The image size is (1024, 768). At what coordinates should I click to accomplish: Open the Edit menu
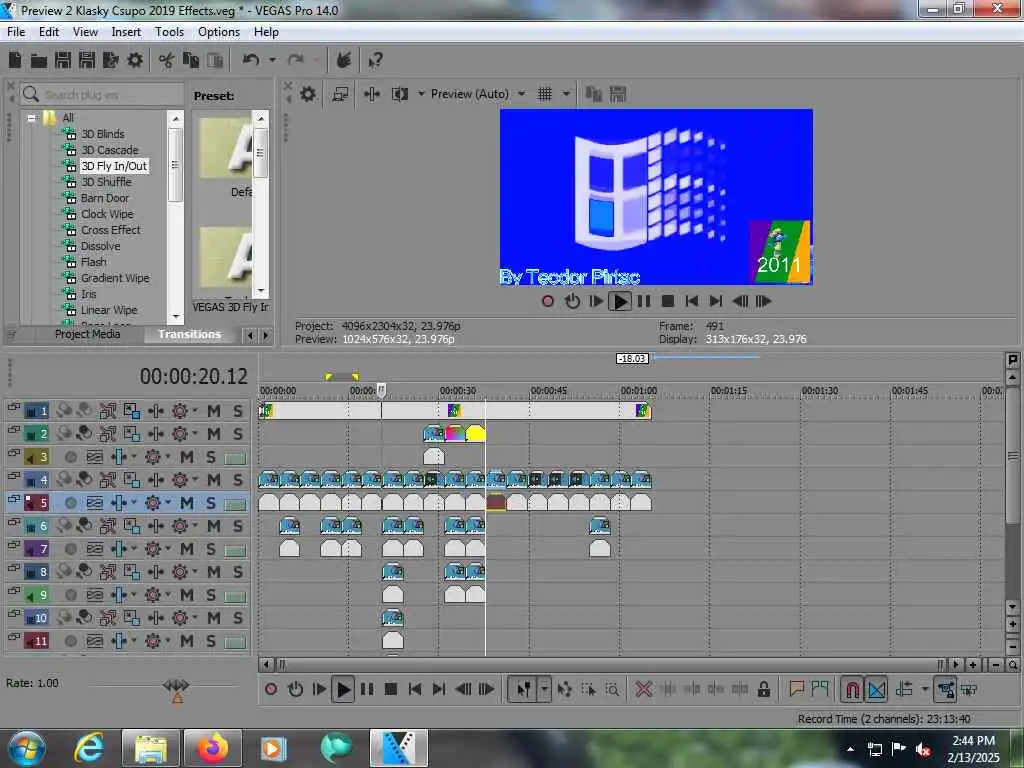[x=48, y=32]
